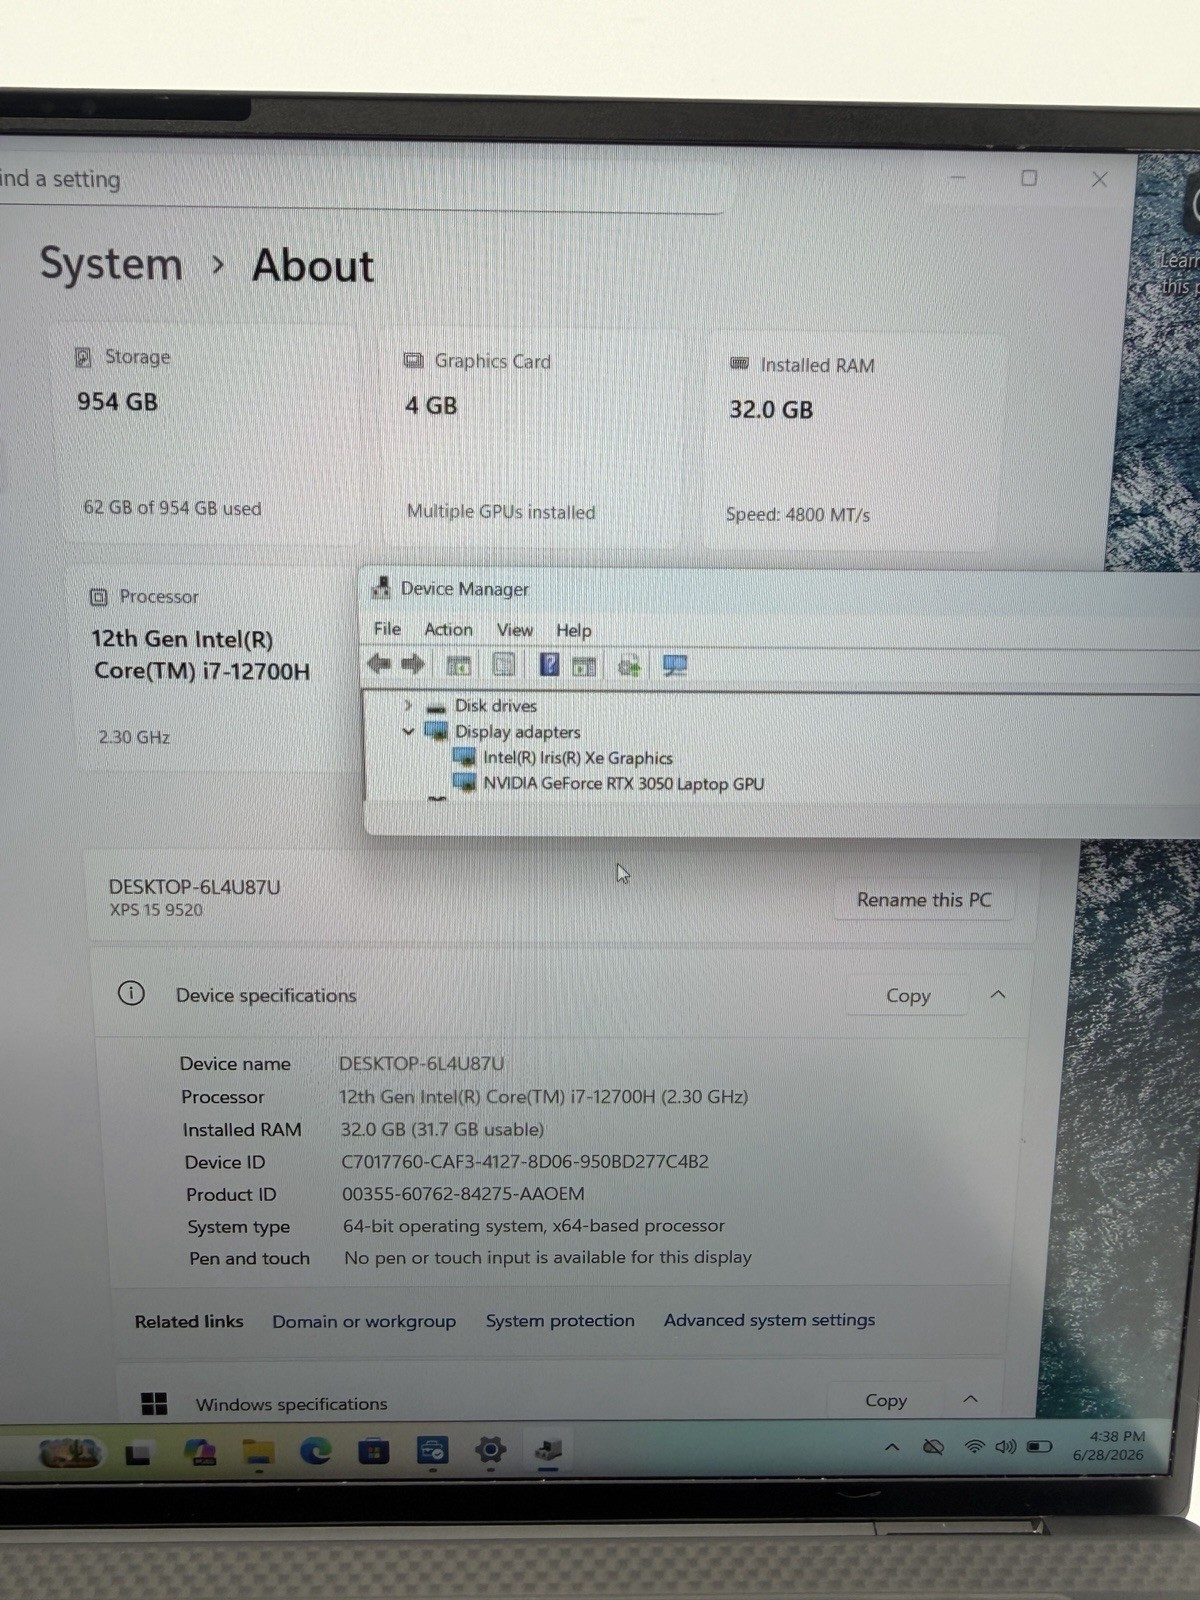Click the '32.0 GB (31.7 GB usable)' value
This screenshot has width=1200, height=1600.
pyautogui.click(x=442, y=1129)
